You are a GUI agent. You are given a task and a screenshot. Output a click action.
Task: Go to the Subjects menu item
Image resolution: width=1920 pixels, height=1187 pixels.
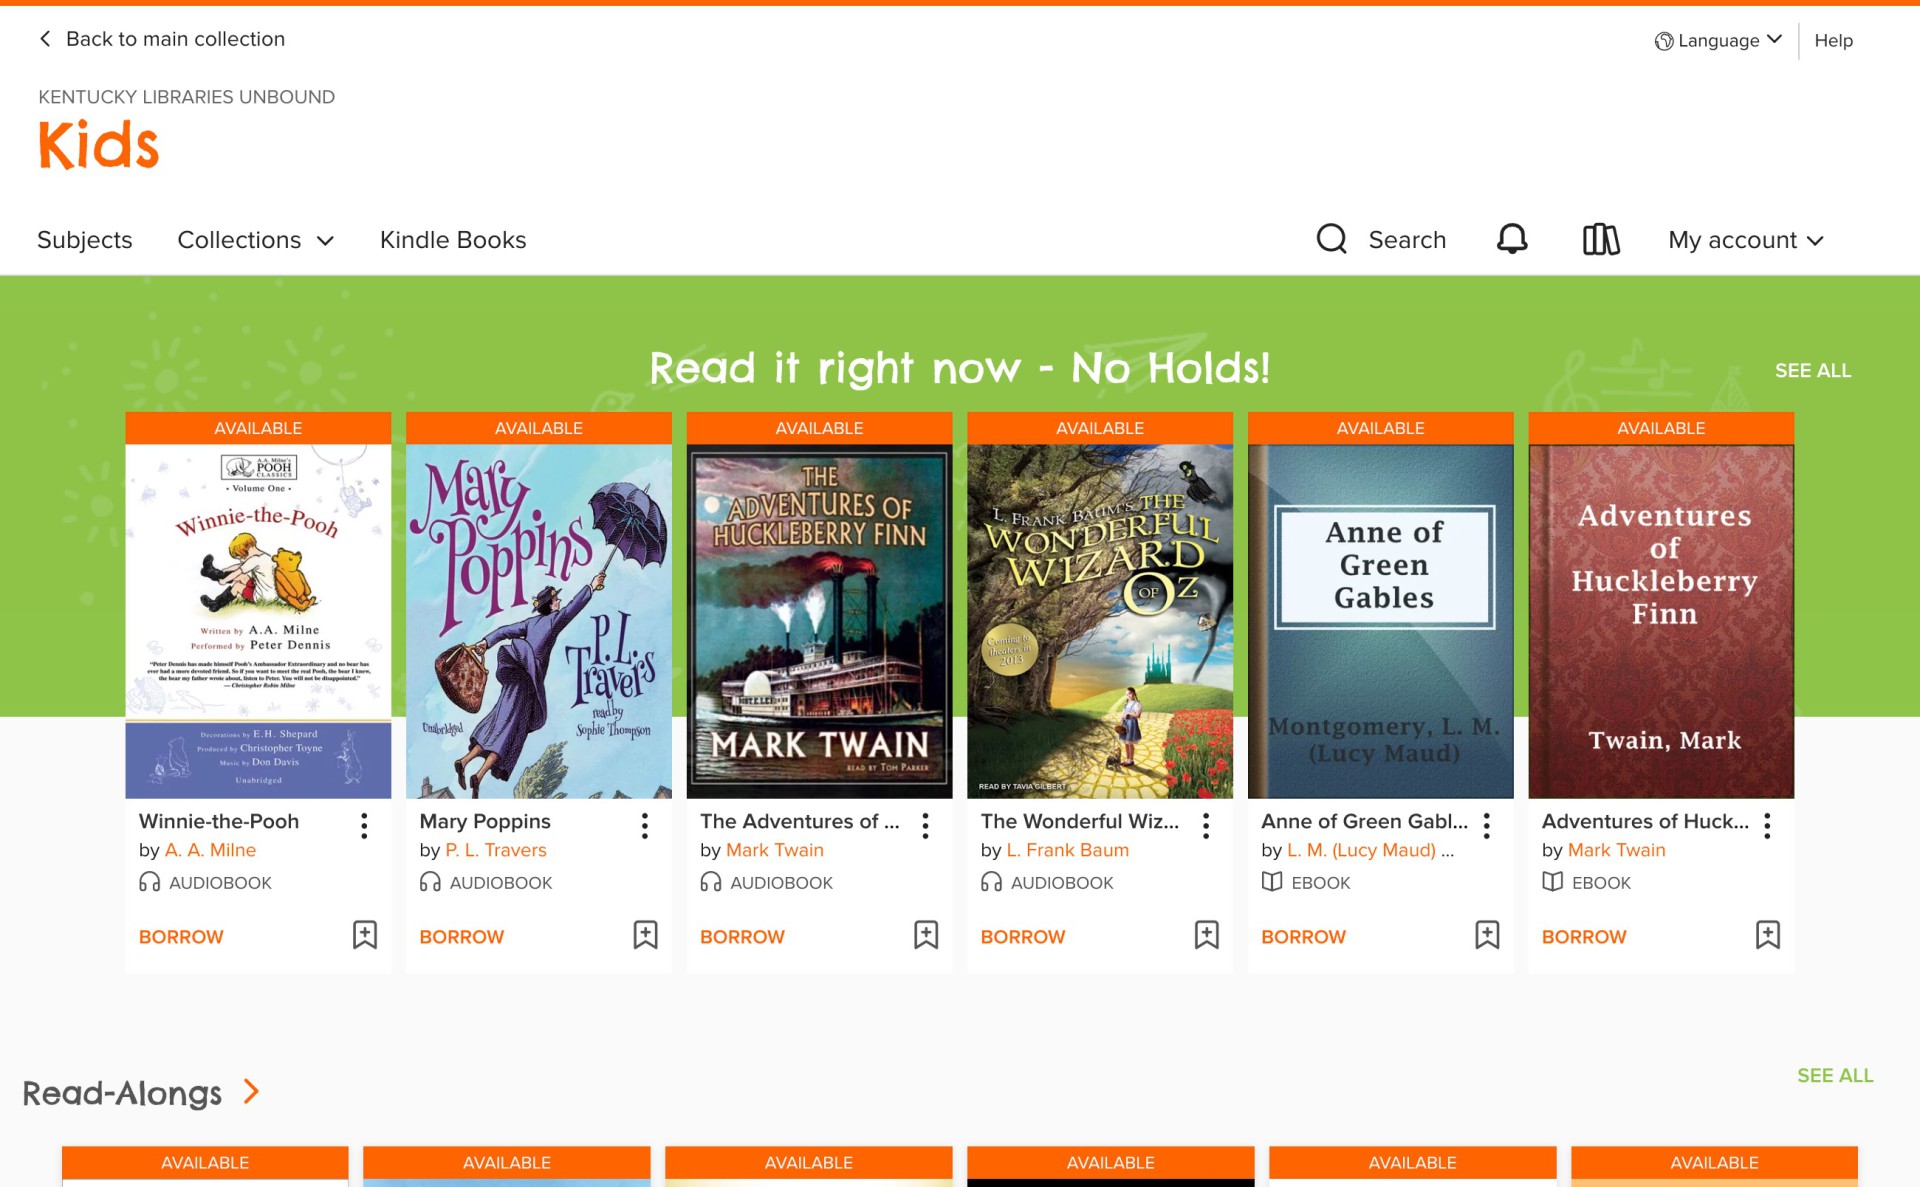(x=85, y=240)
